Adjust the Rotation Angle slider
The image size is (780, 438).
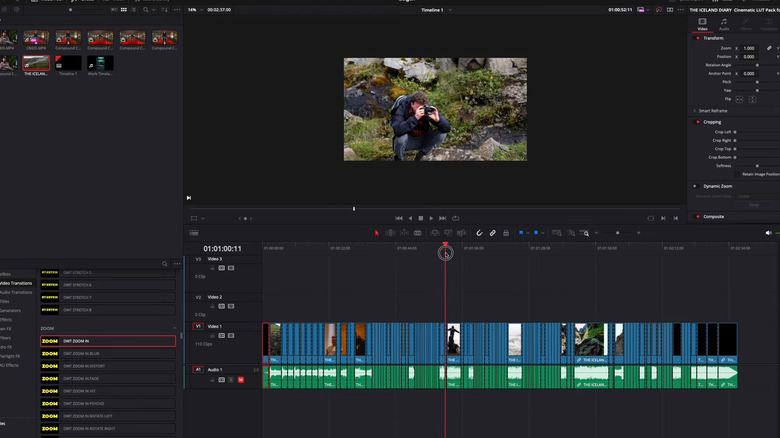[x=757, y=65]
